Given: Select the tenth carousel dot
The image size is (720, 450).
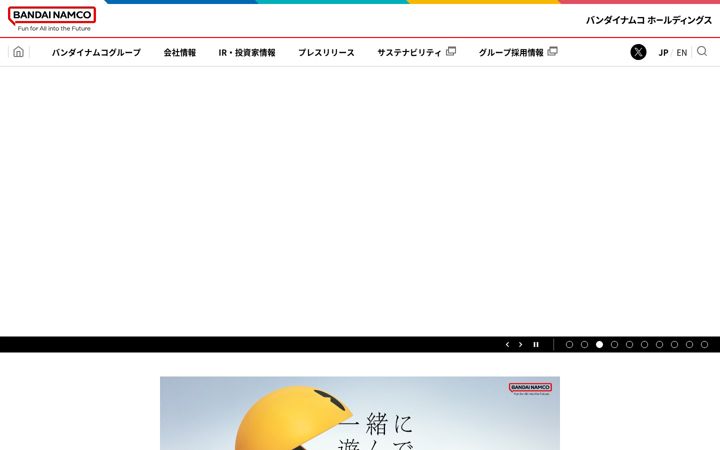Looking at the screenshot, I should (704, 344).
